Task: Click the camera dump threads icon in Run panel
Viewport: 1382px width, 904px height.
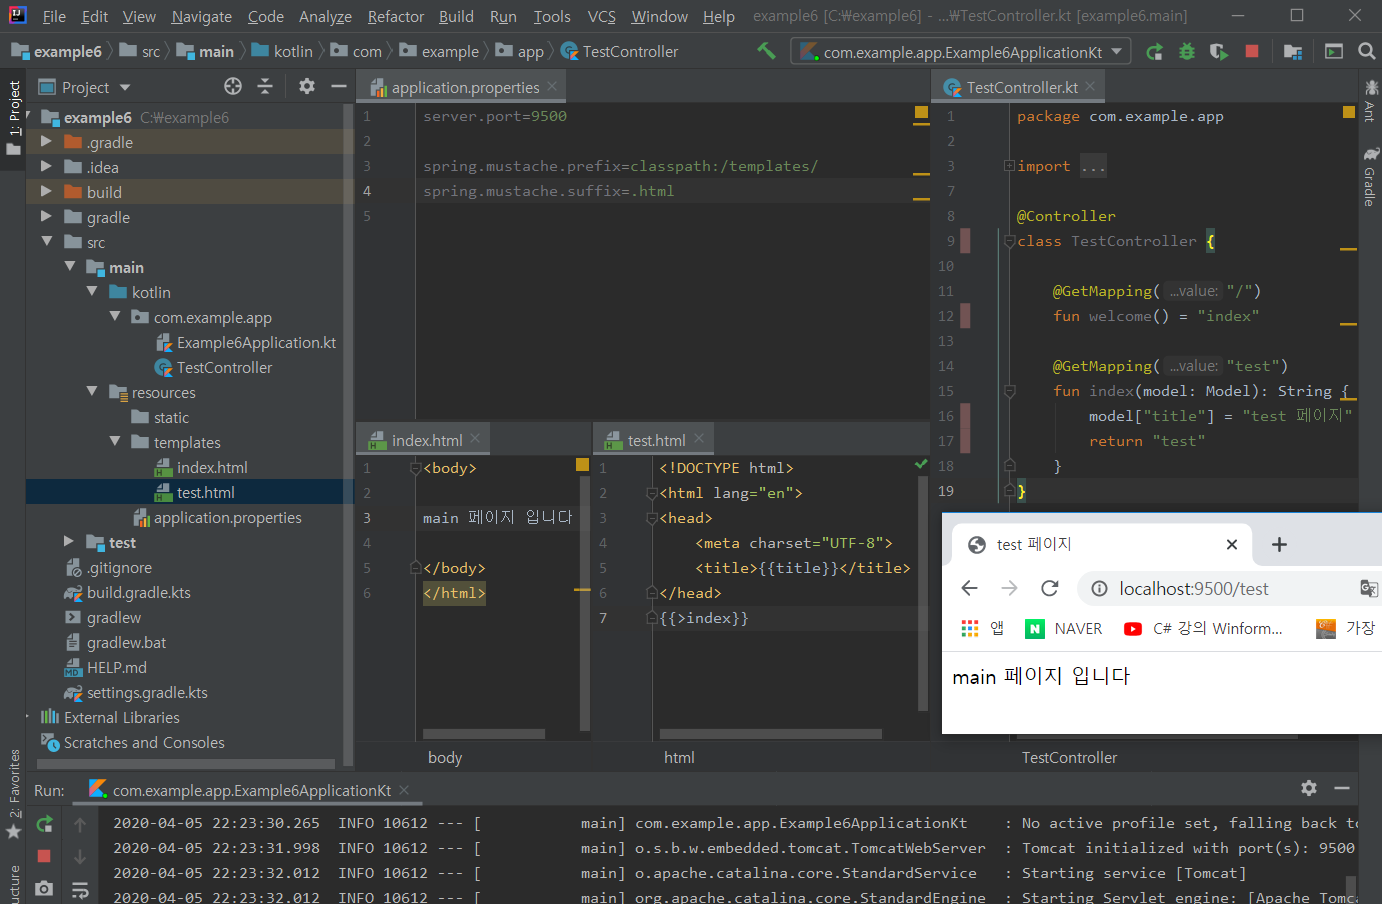Action: pos(44,888)
